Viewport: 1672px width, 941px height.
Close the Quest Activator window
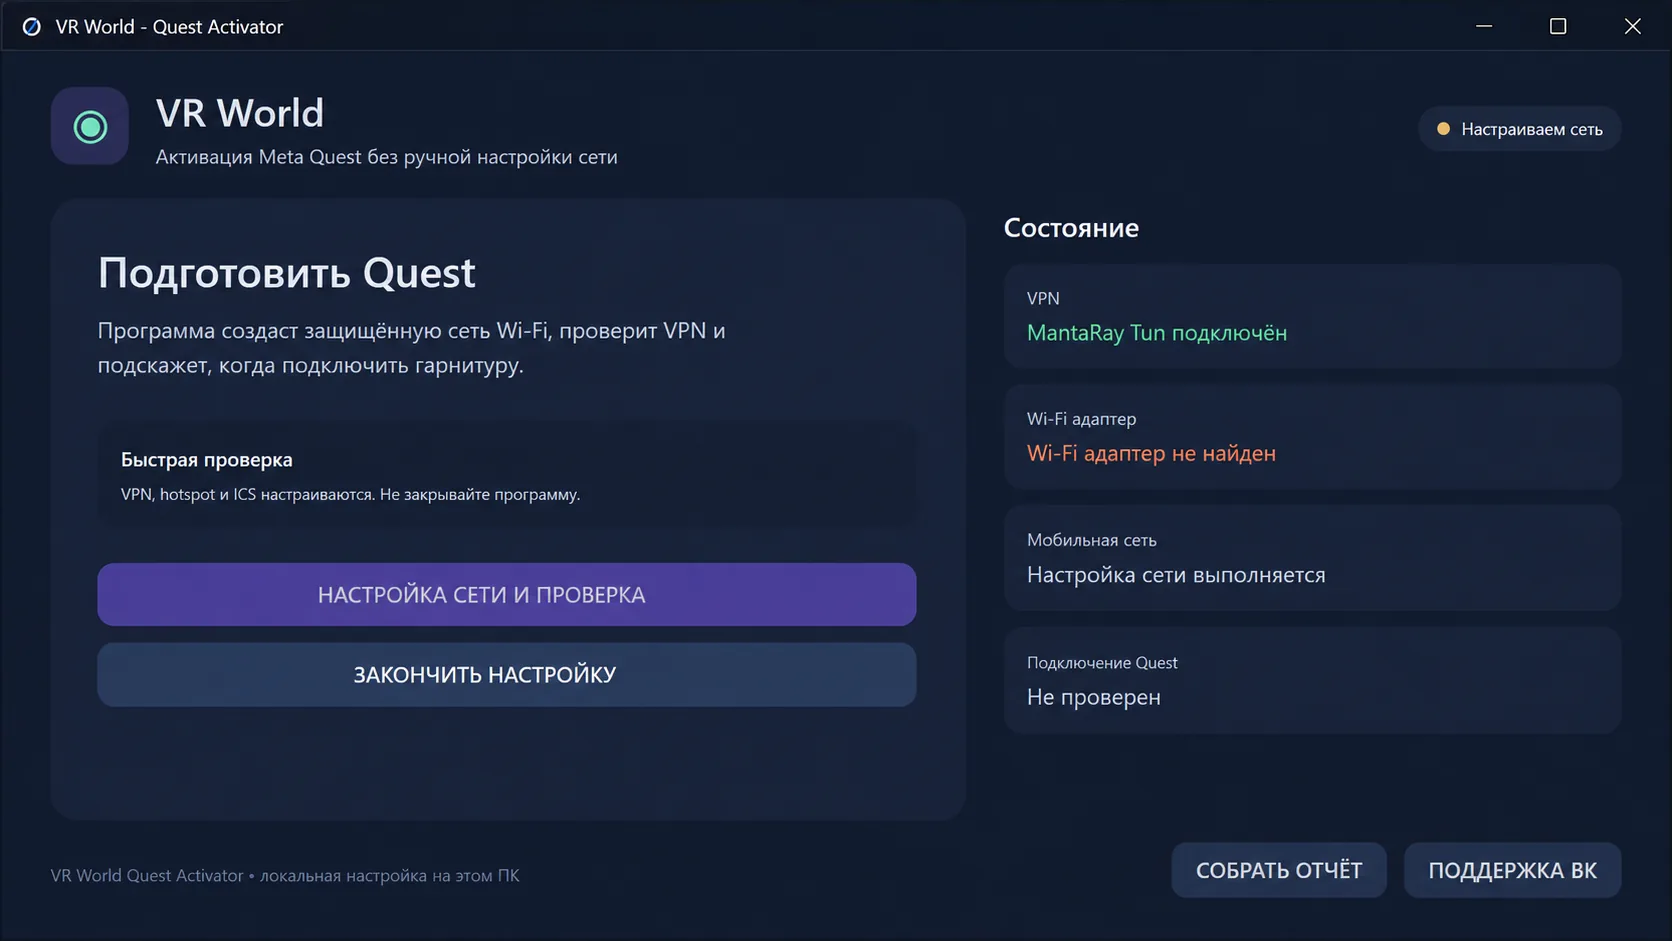(x=1632, y=26)
